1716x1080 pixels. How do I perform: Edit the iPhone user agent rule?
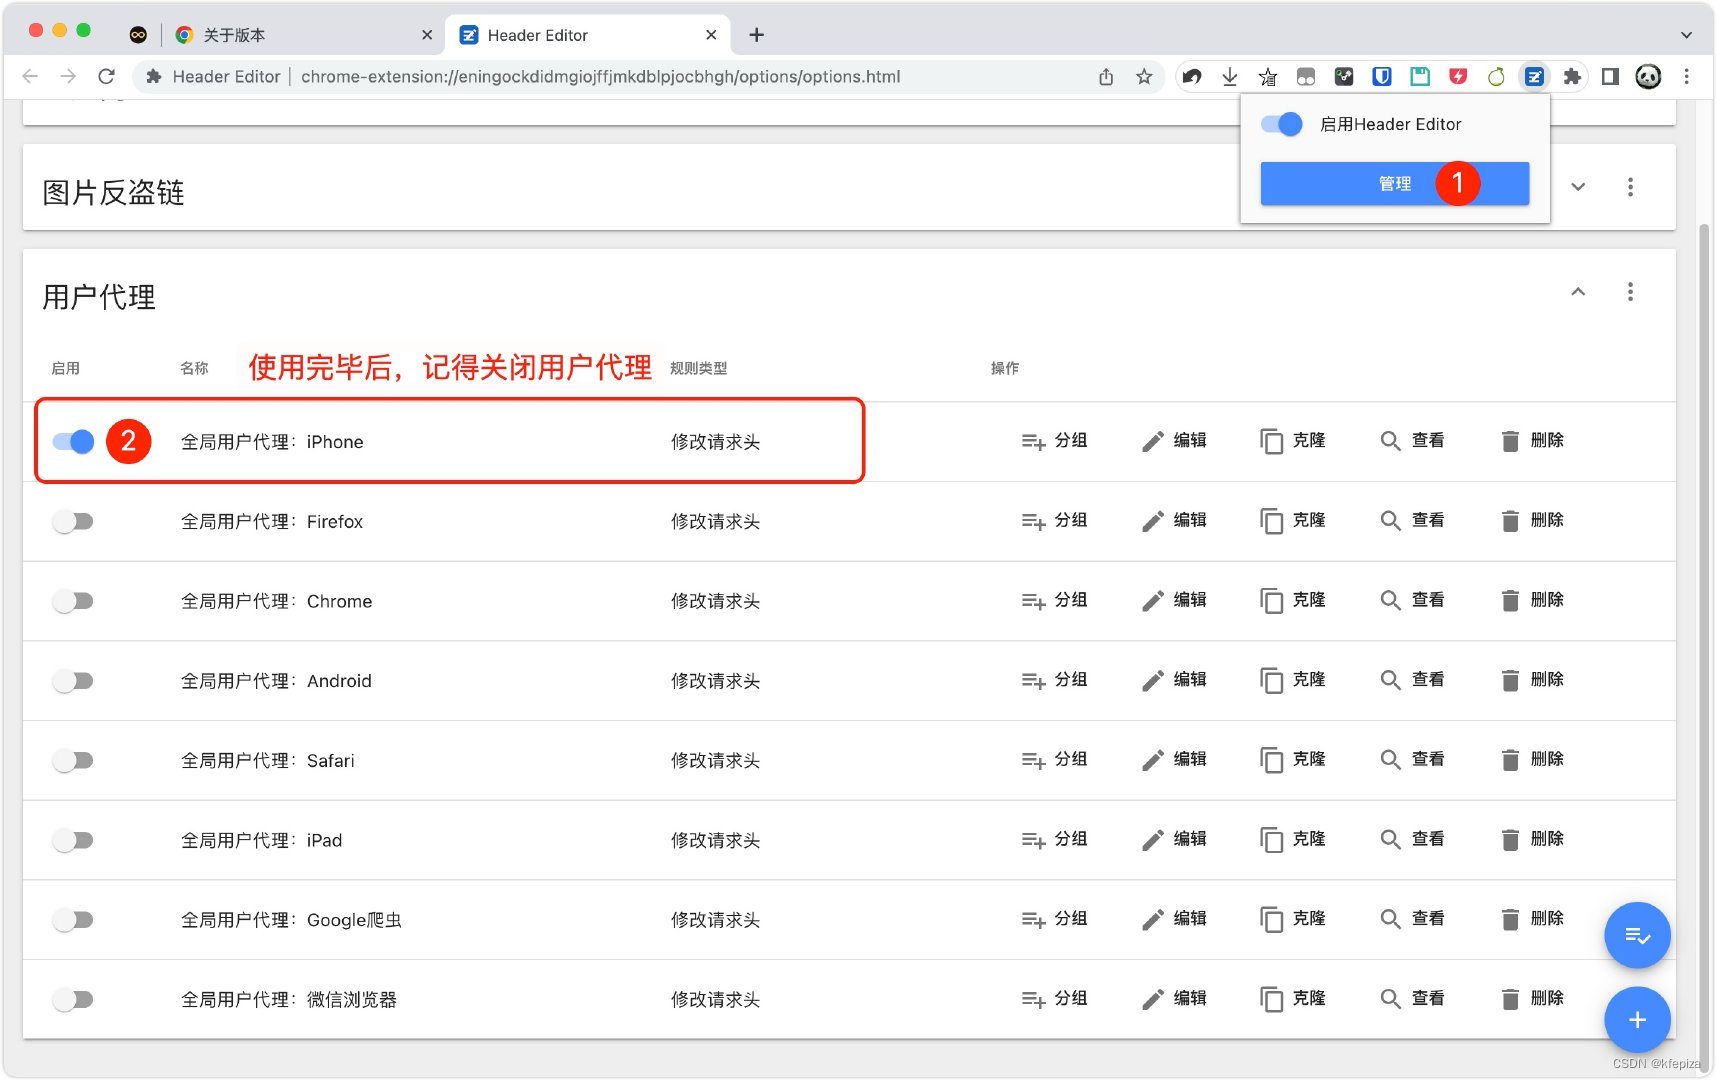point(1174,441)
